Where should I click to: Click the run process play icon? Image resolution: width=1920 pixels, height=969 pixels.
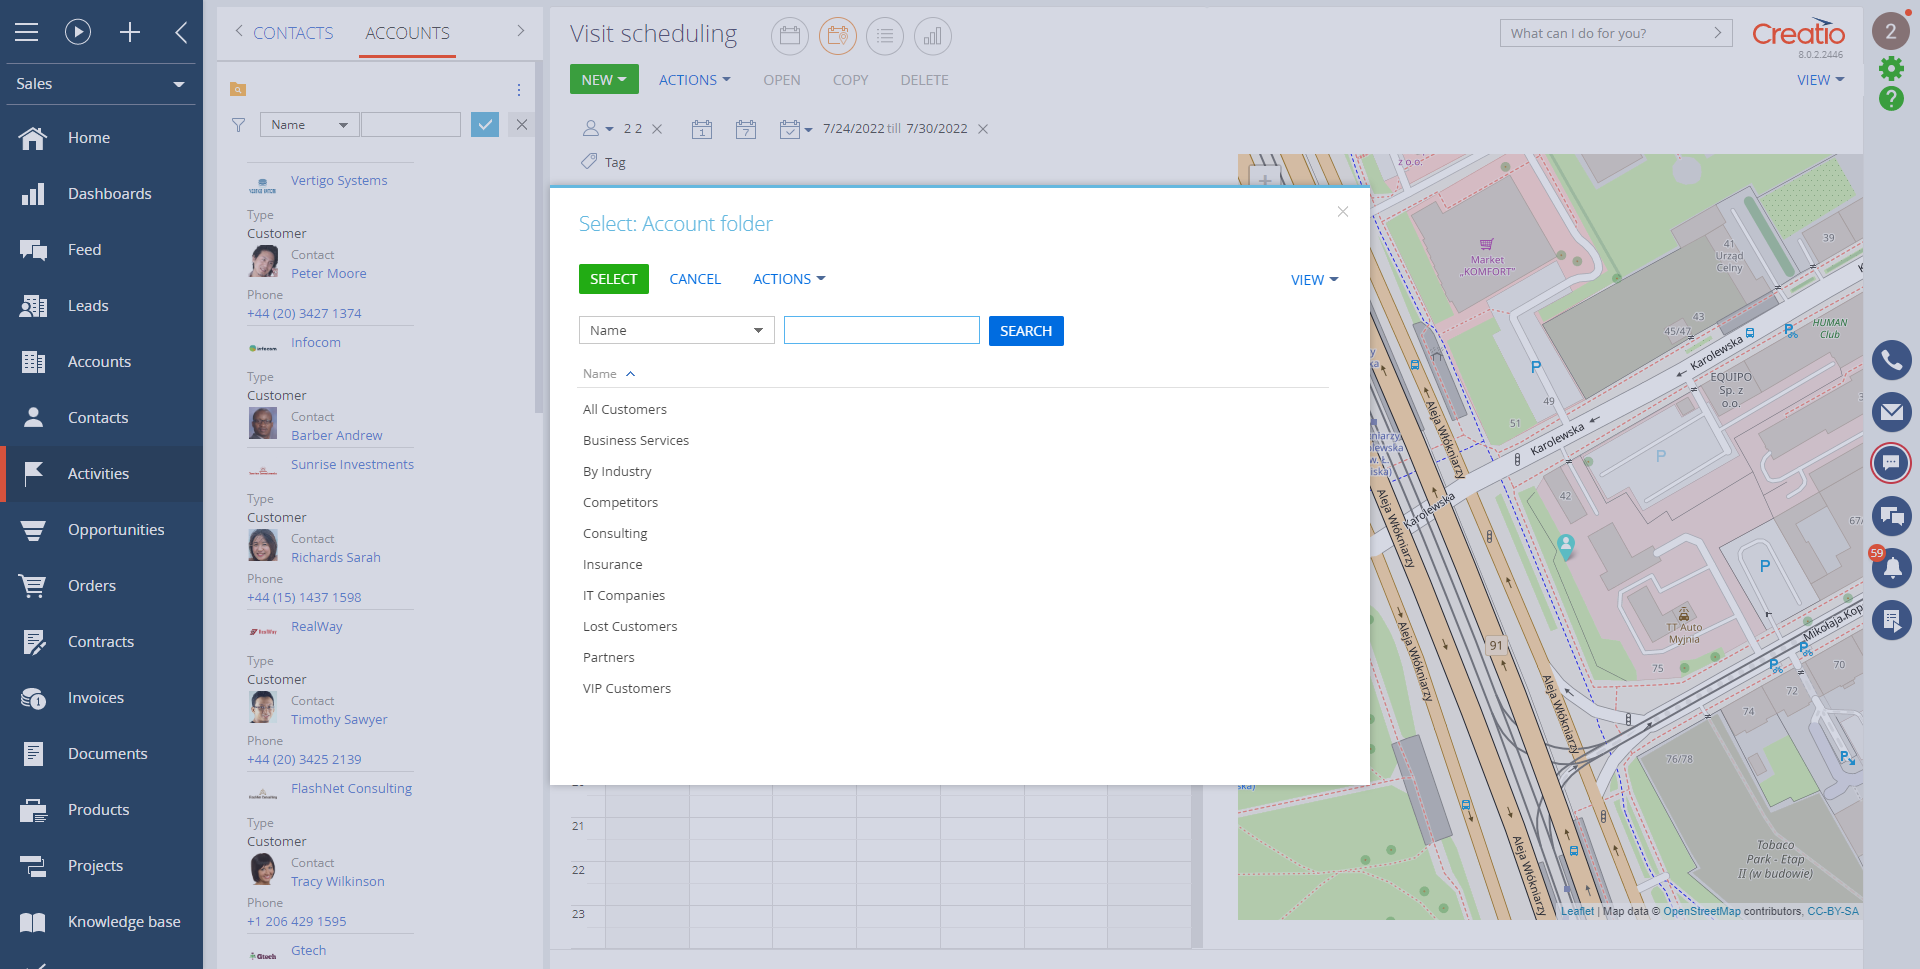click(x=78, y=32)
